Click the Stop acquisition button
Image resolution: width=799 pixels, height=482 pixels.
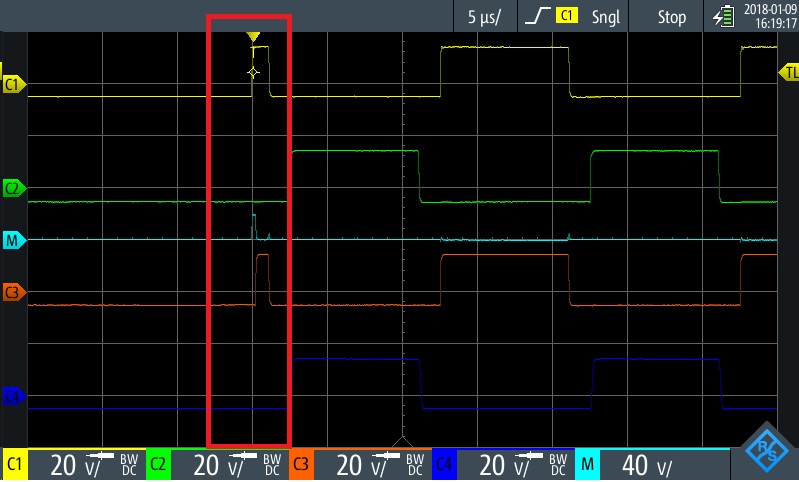(x=671, y=17)
